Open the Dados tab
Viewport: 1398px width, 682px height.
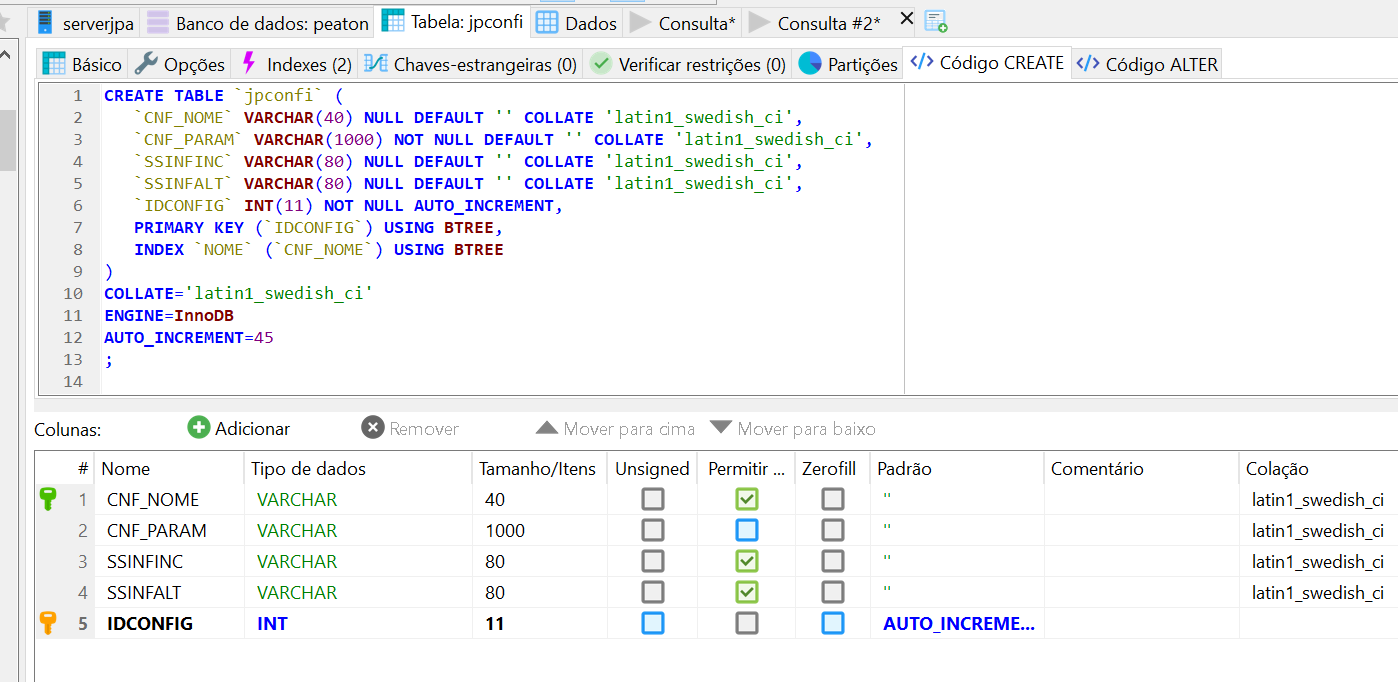tap(577, 22)
